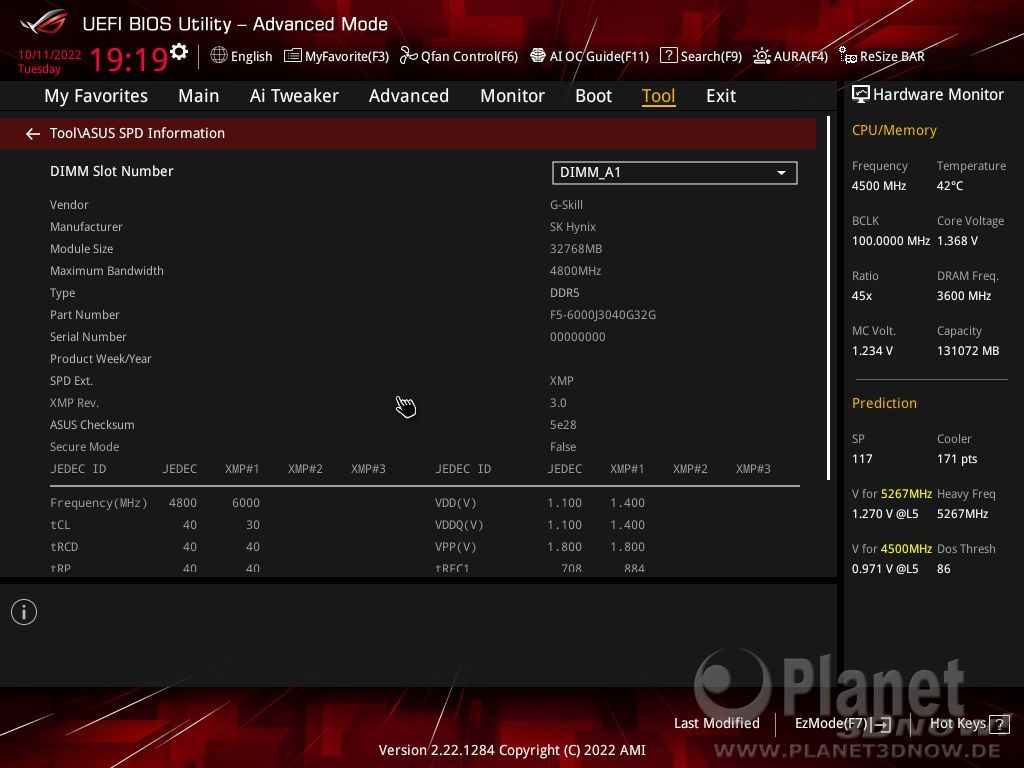
Task: Click the Capacity 131072 MB reading
Action: point(968,351)
